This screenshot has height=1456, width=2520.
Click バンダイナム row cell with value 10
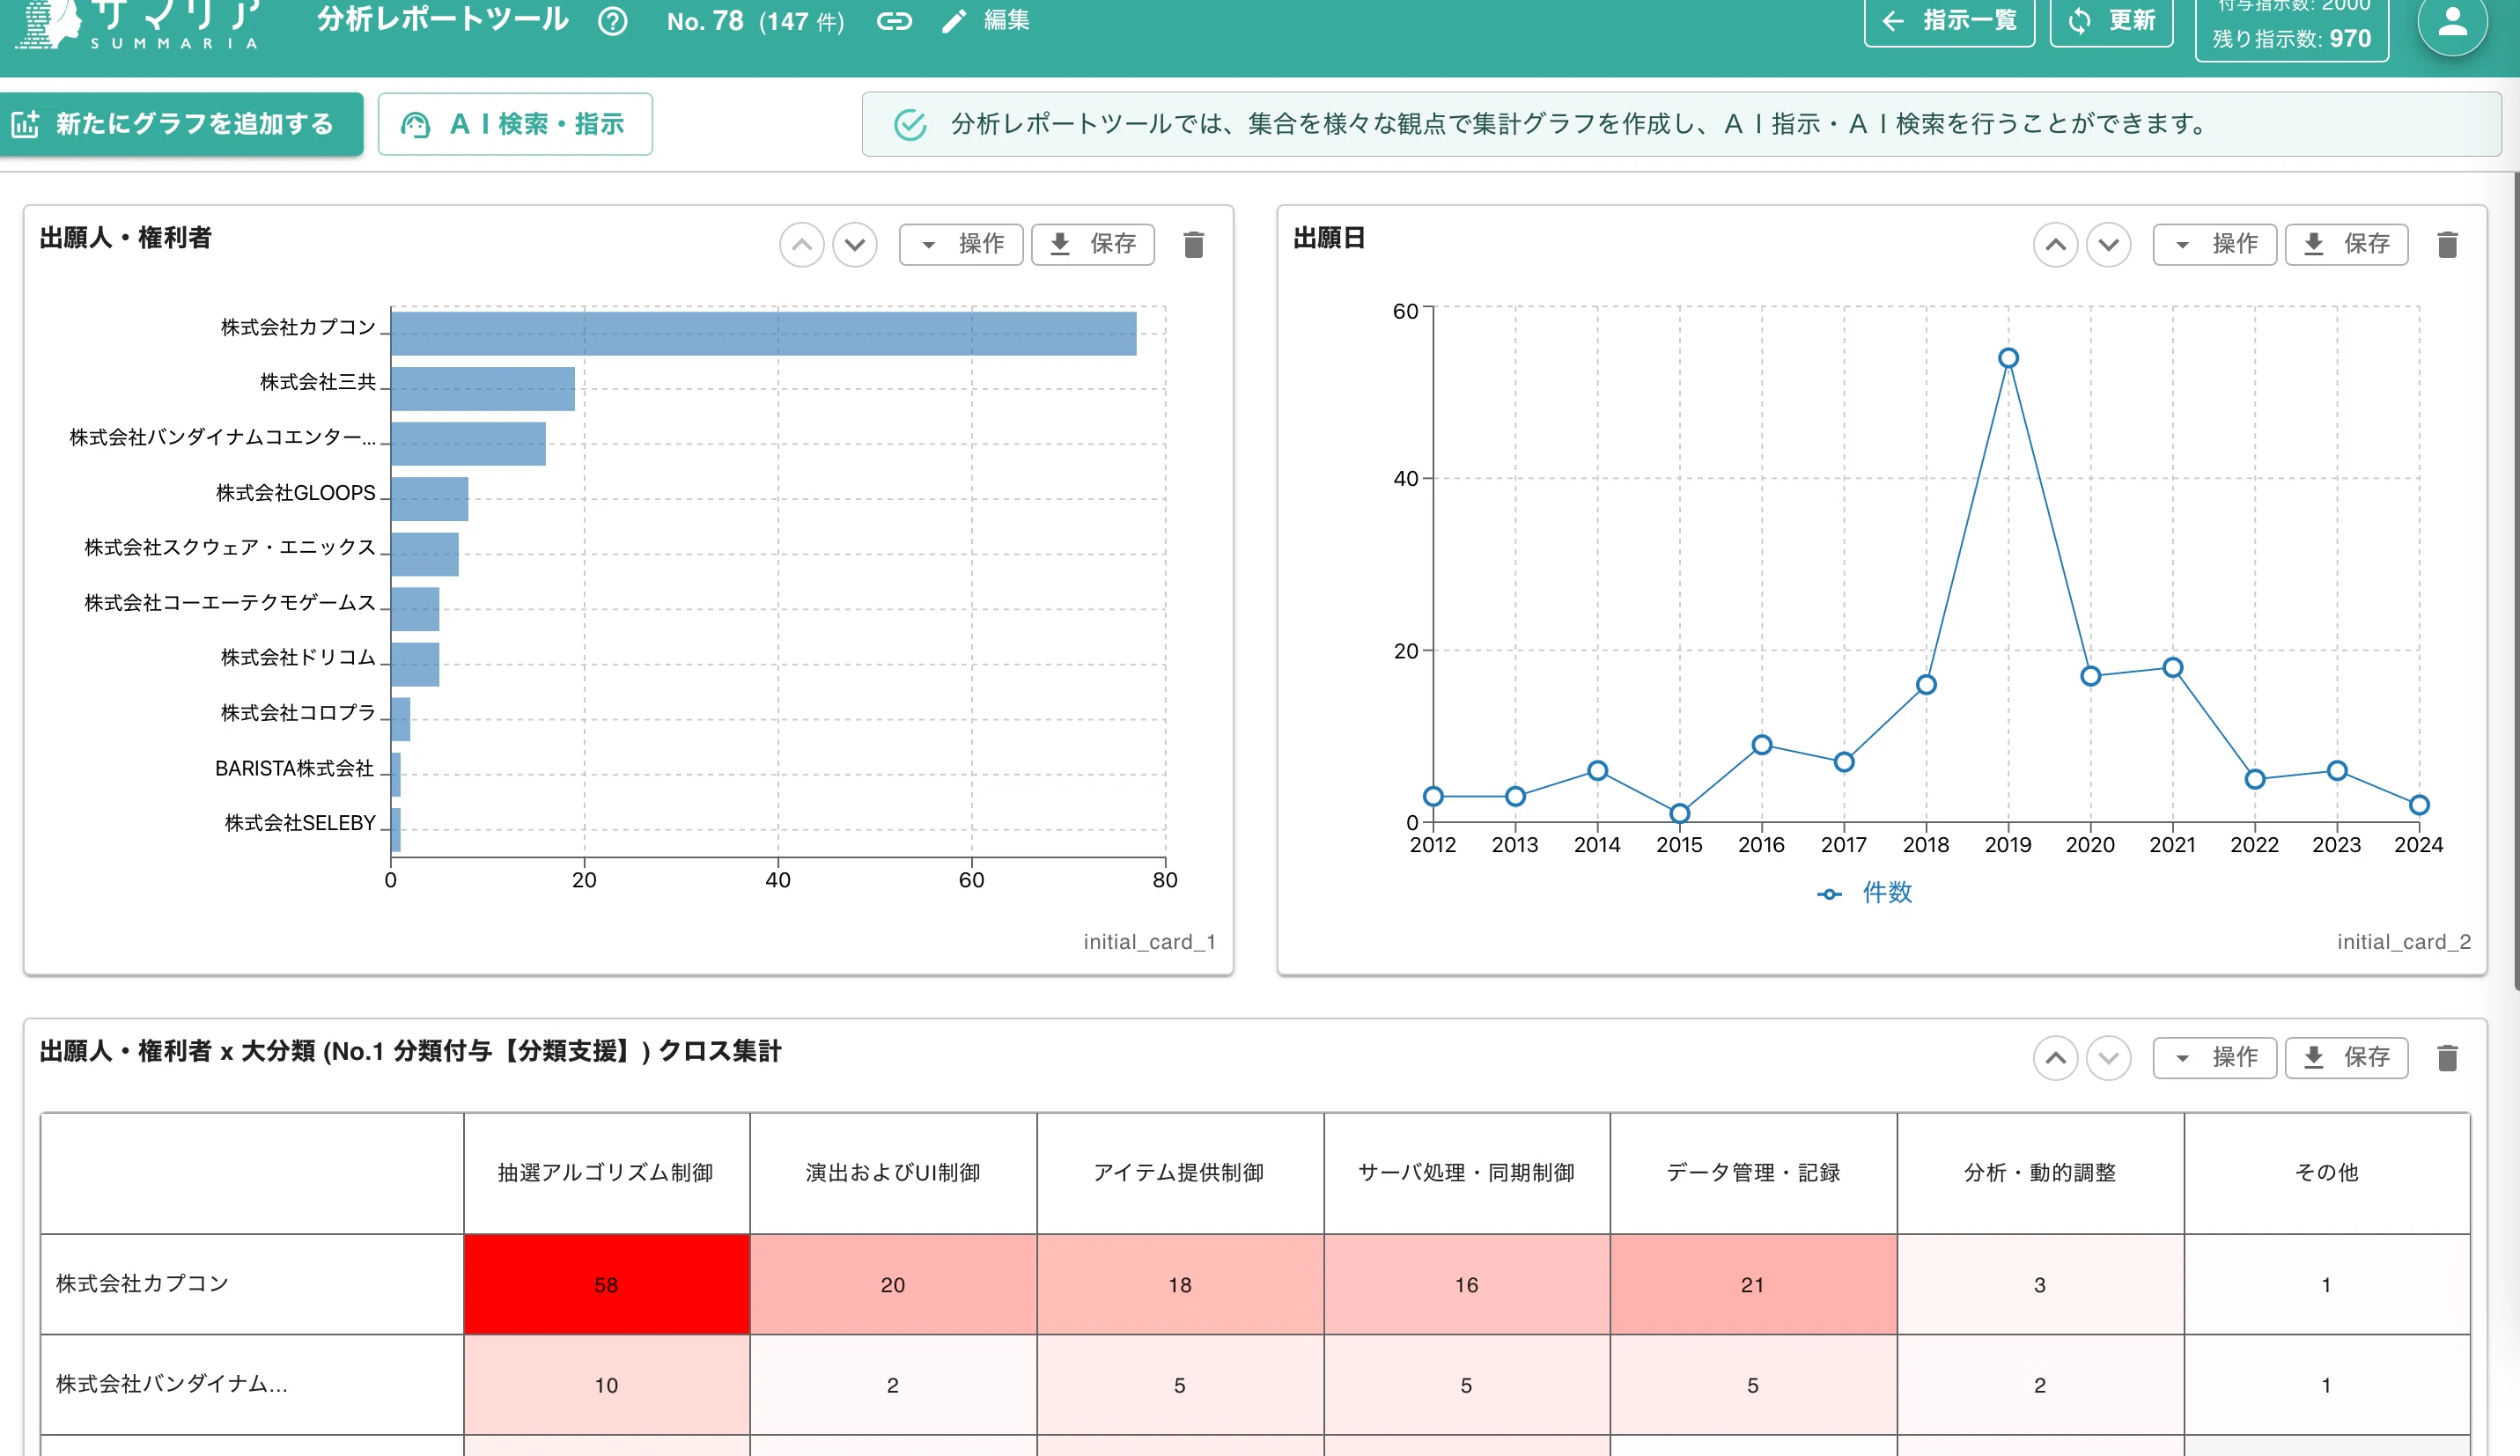click(606, 1385)
